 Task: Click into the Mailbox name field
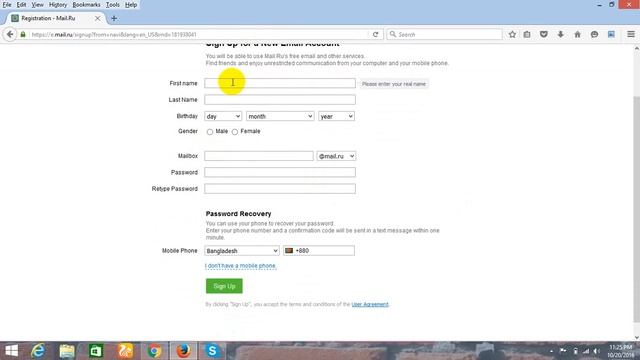pyautogui.click(x=259, y=156)
